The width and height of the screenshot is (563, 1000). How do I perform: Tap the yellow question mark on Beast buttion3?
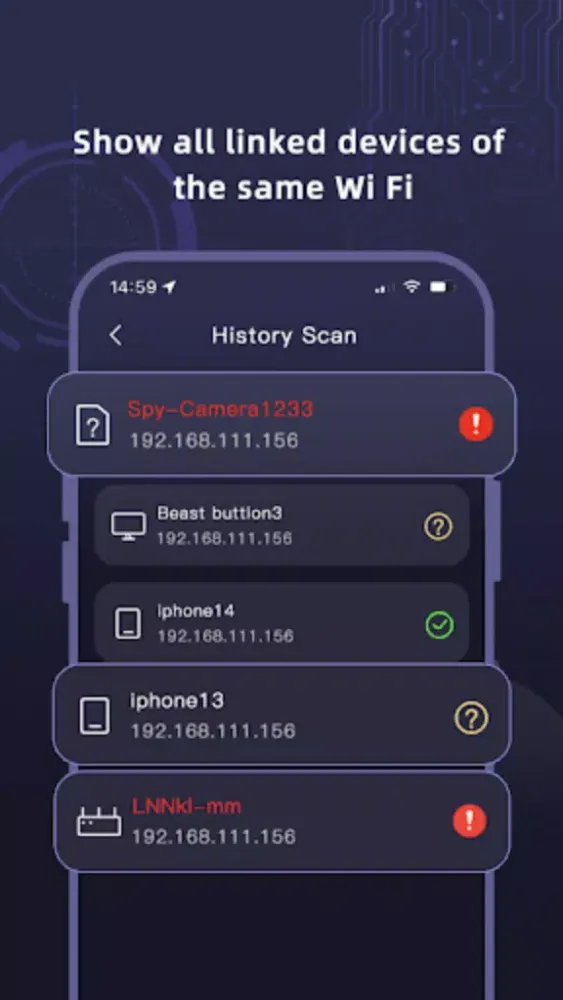point(438,527)
